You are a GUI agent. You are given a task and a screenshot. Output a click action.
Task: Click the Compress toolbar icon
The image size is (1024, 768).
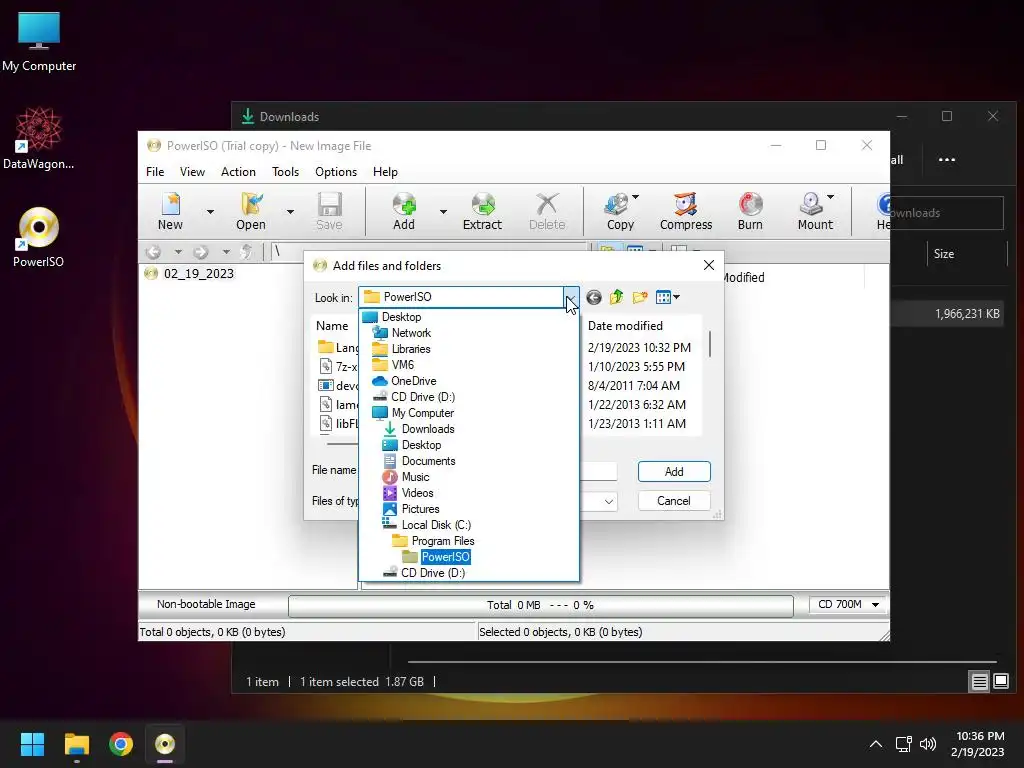click(686, 211)
